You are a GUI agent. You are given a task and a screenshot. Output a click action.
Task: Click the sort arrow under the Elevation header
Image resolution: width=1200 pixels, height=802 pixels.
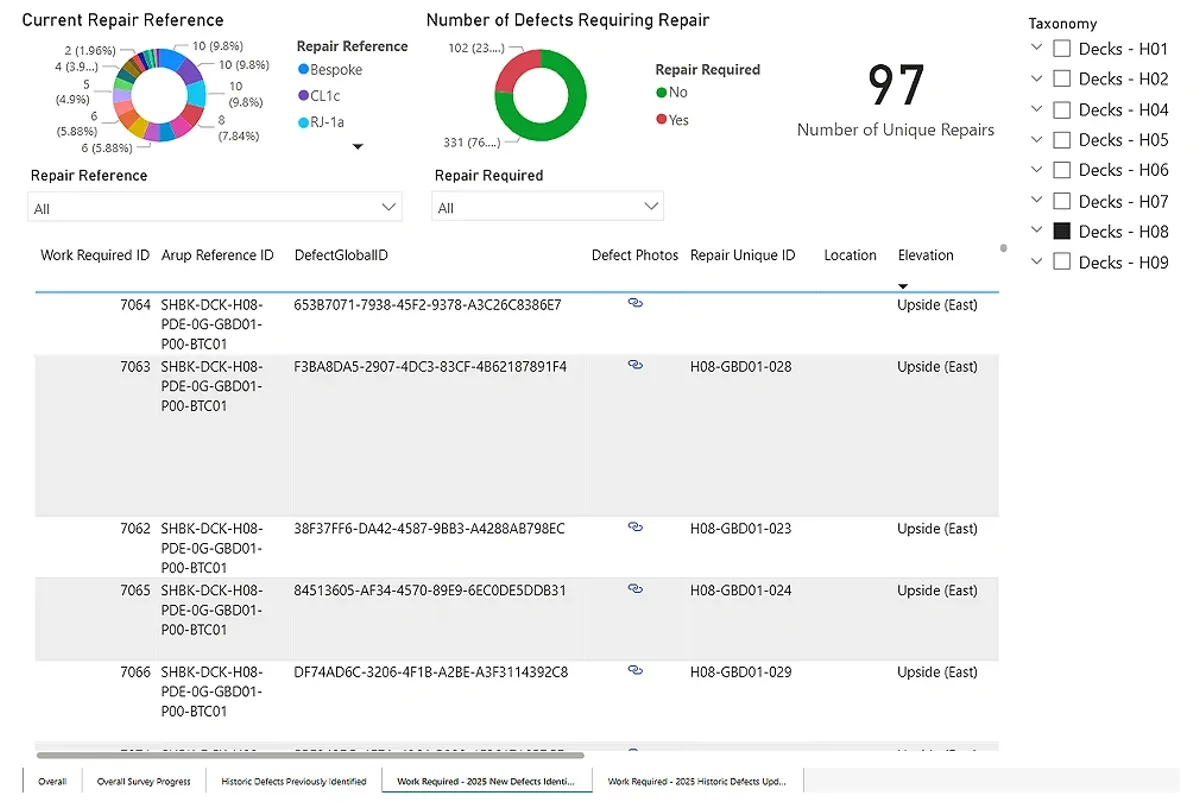(x=903, y=286)
